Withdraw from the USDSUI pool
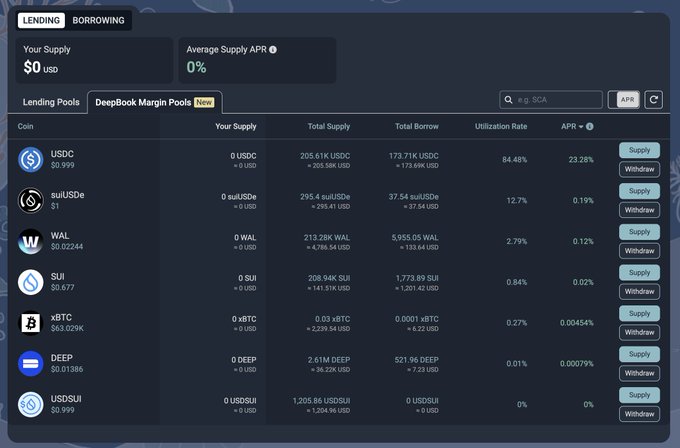The height and width of the screenshot is (448, 680). click(x=639, y=414)
